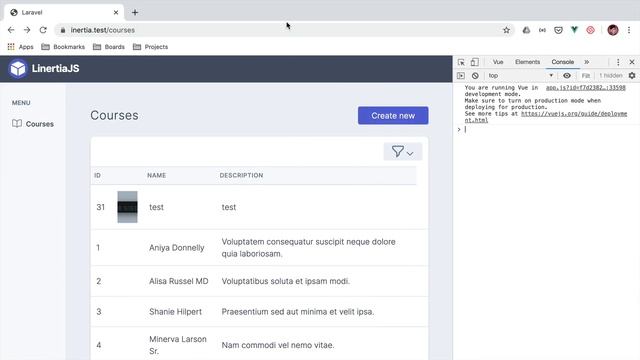This screenshot has width=640, height=360.
Task: Open a new browser tab
Action: [135, 12]
